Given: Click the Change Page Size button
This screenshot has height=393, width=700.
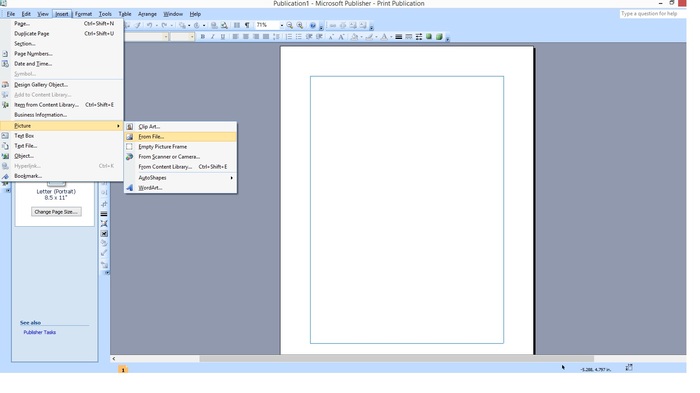Looking at the screenshot, I should pos(56,212).
